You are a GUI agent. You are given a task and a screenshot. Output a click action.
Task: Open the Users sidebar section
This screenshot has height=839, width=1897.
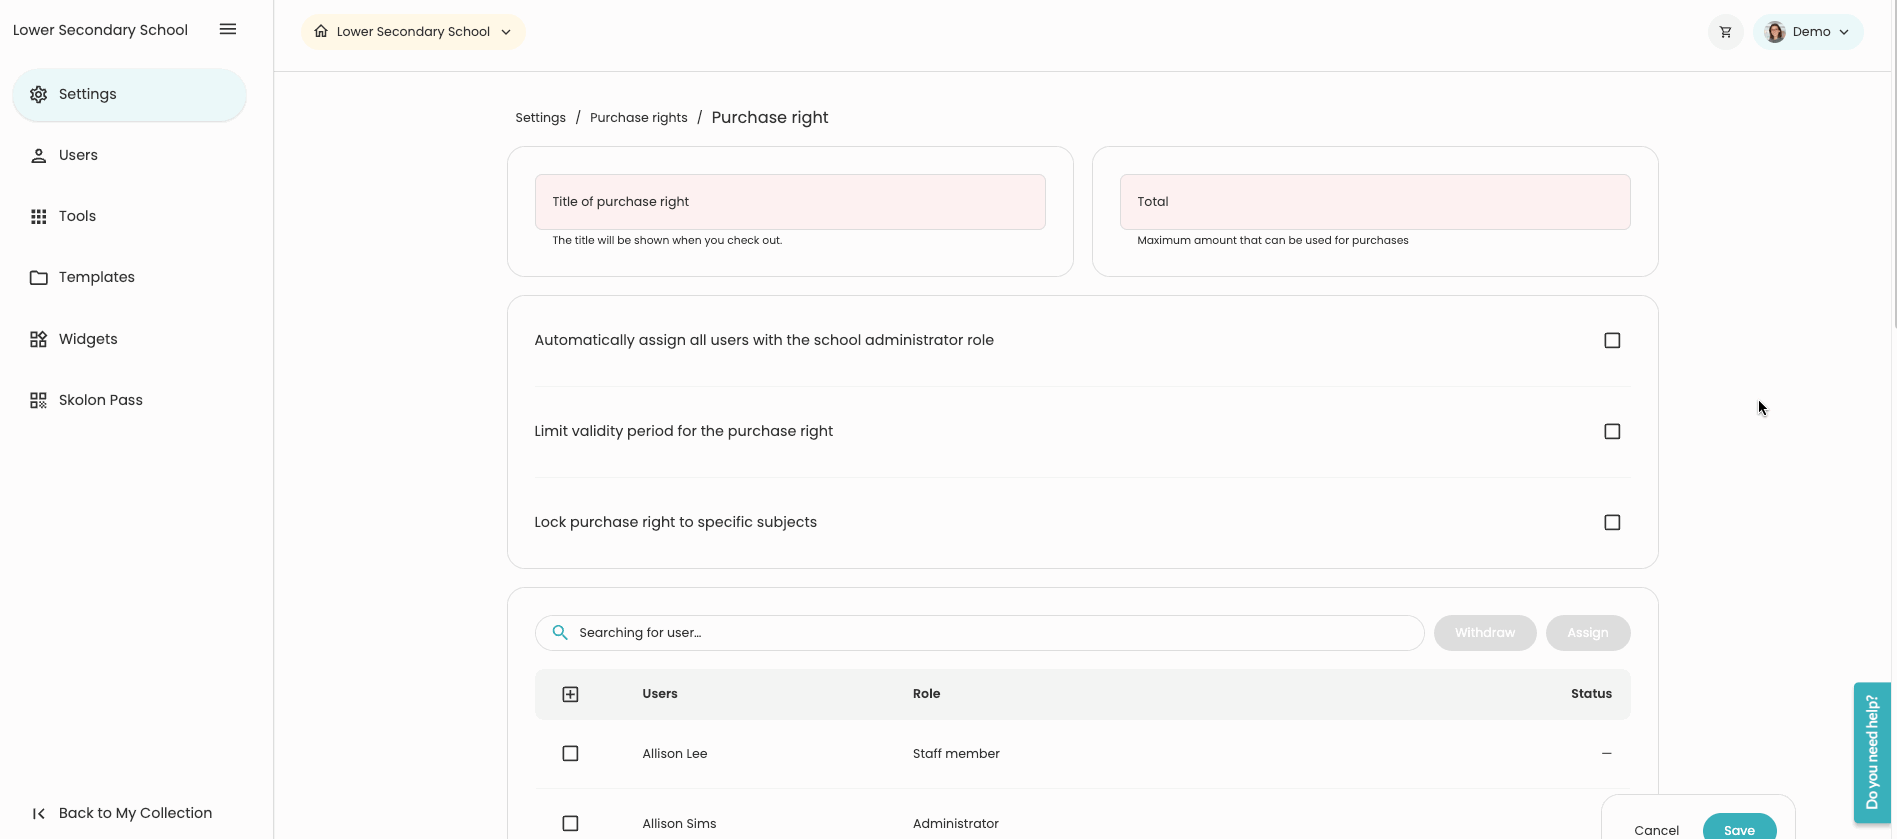pos(78,155)
